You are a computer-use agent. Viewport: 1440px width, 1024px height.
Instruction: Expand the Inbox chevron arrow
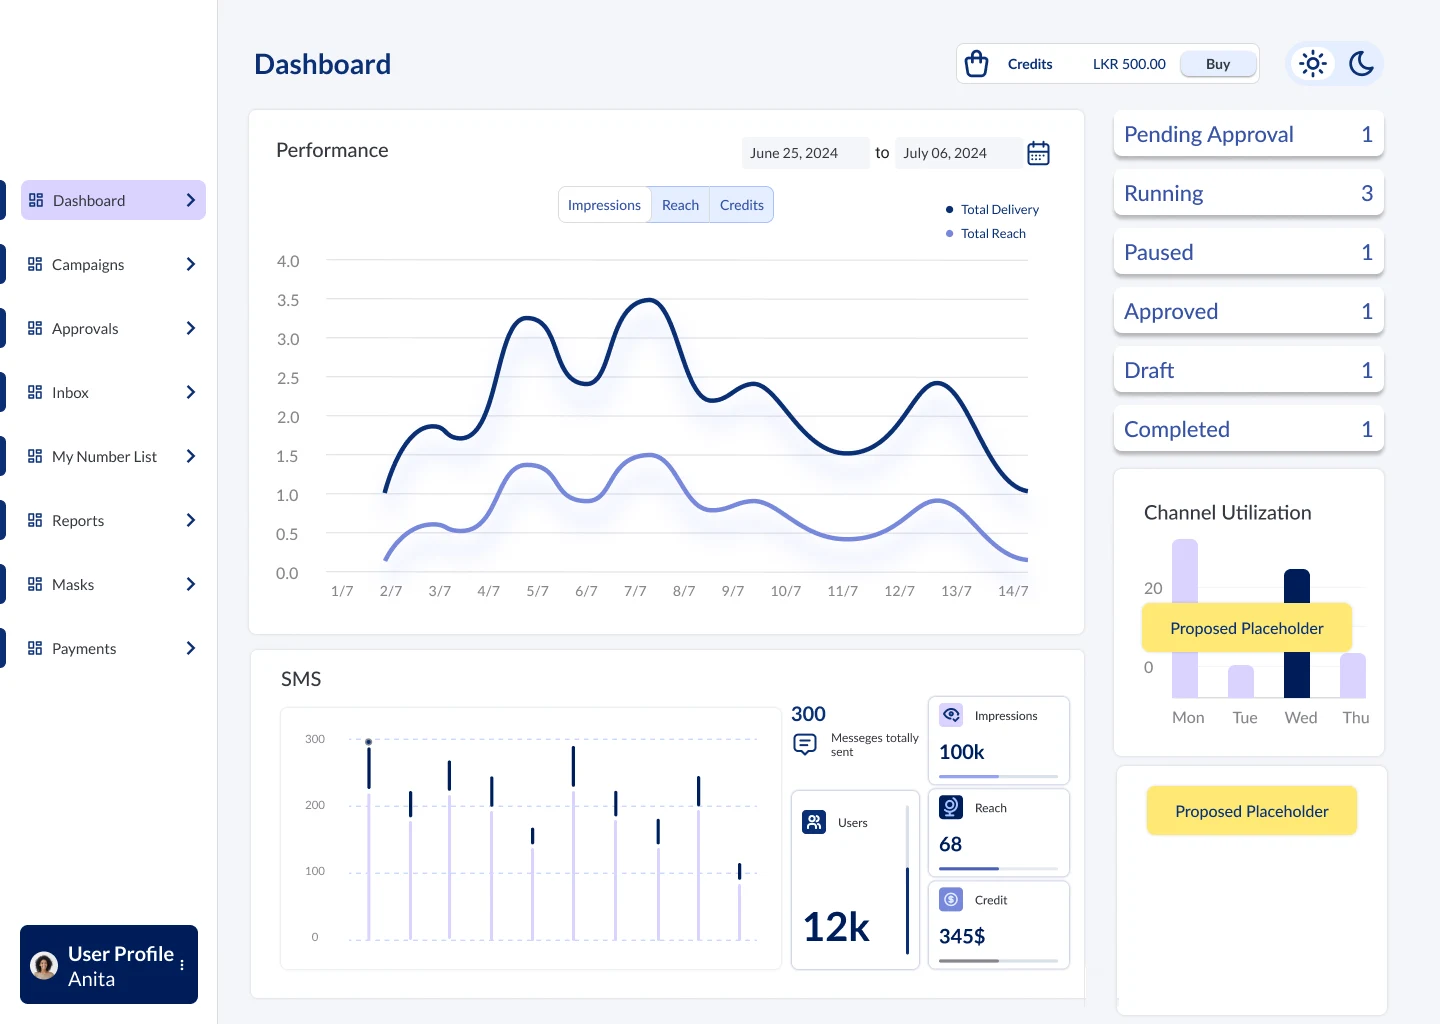pos(191,392)
